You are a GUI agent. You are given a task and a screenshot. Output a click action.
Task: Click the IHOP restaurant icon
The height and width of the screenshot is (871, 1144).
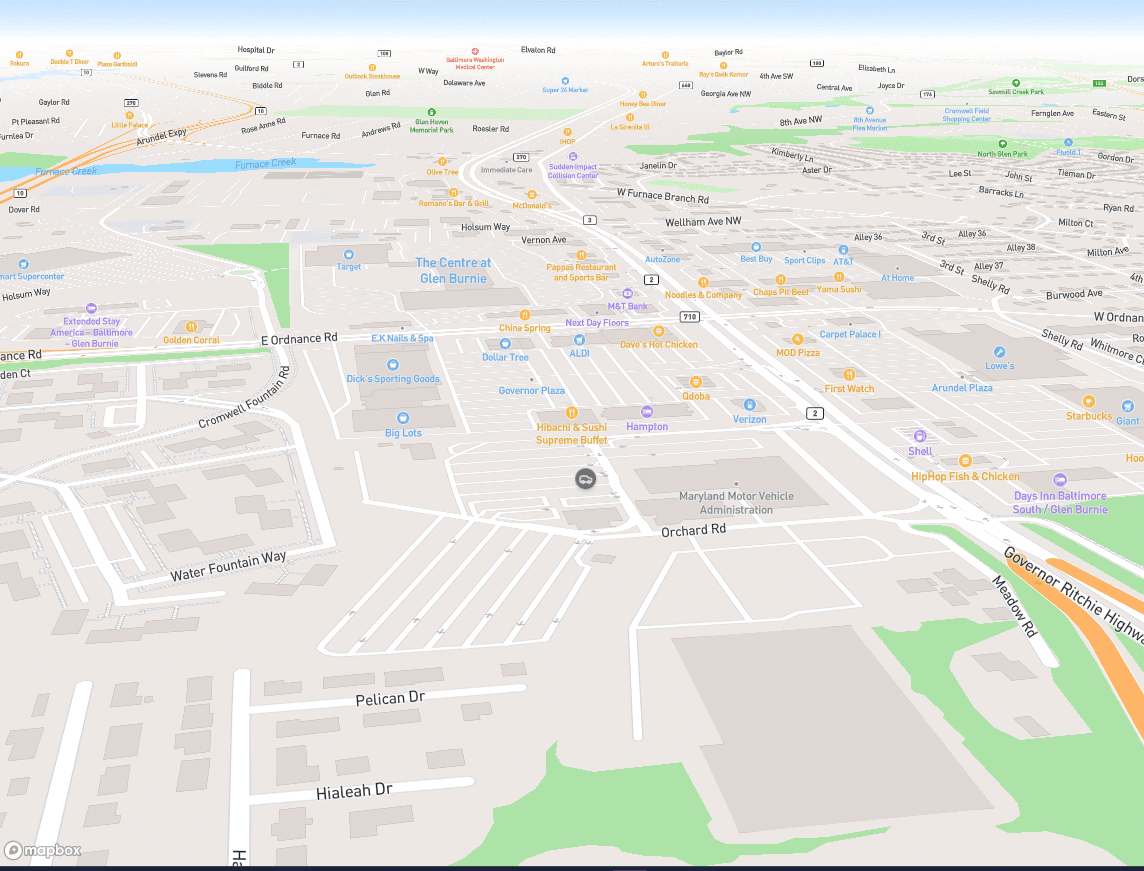point(567,132)
